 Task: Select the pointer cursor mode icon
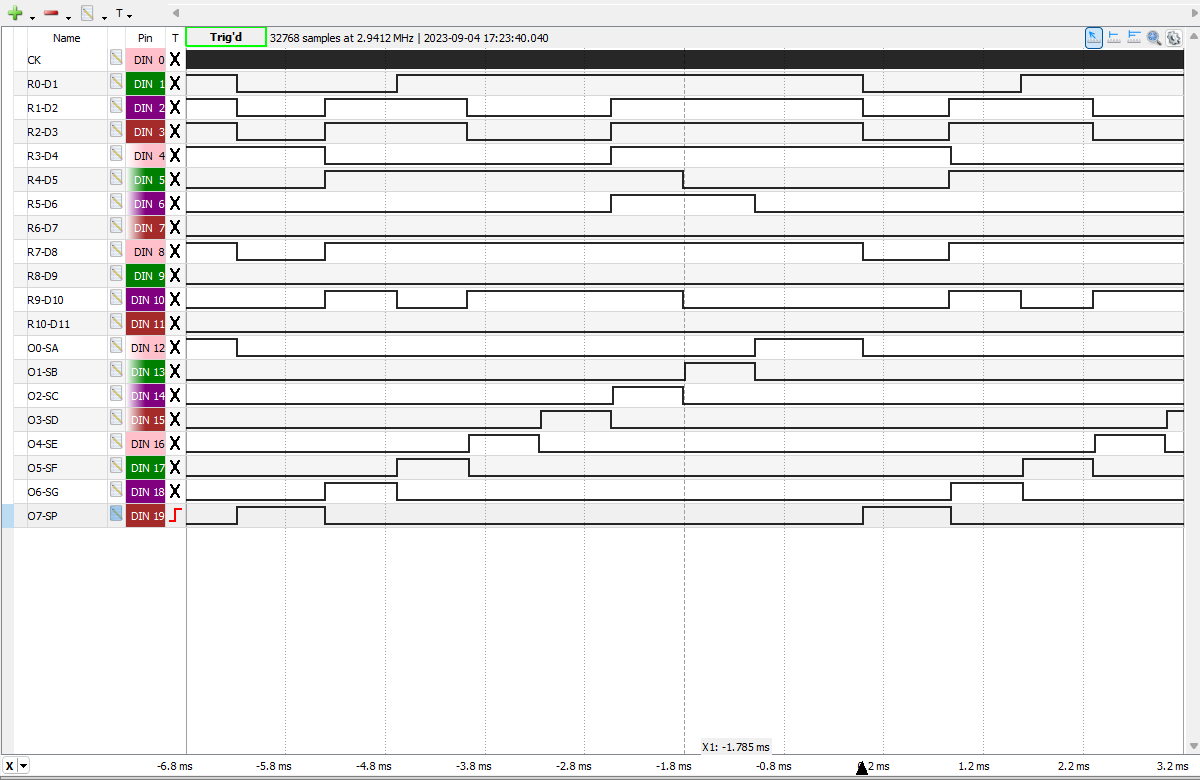(x=1094, y=38)
